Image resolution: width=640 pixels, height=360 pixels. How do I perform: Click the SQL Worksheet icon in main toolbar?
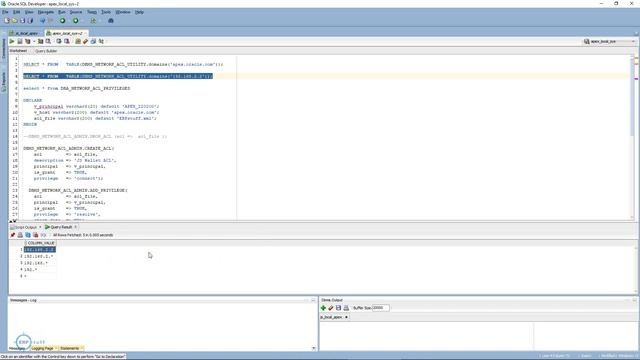(93, 20)
